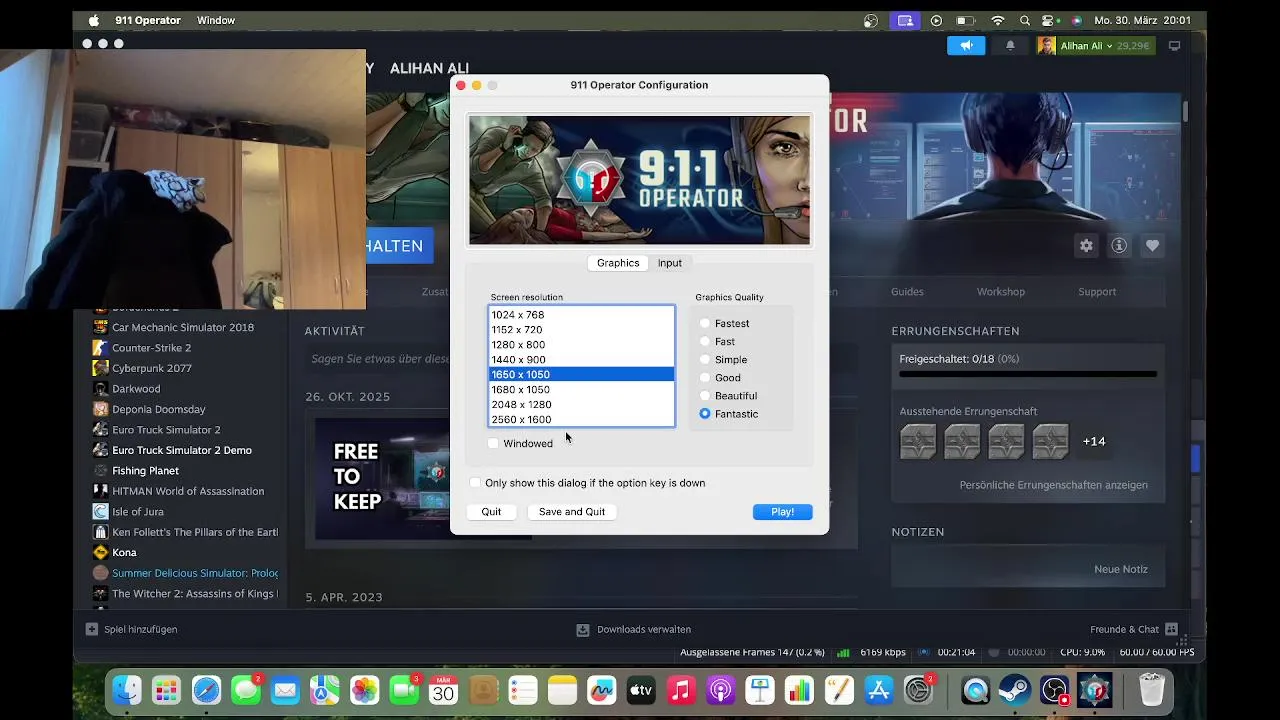Open FaceTime from the Dock
The width and height of the screenshot is (1280, 720).
(404, 690)
